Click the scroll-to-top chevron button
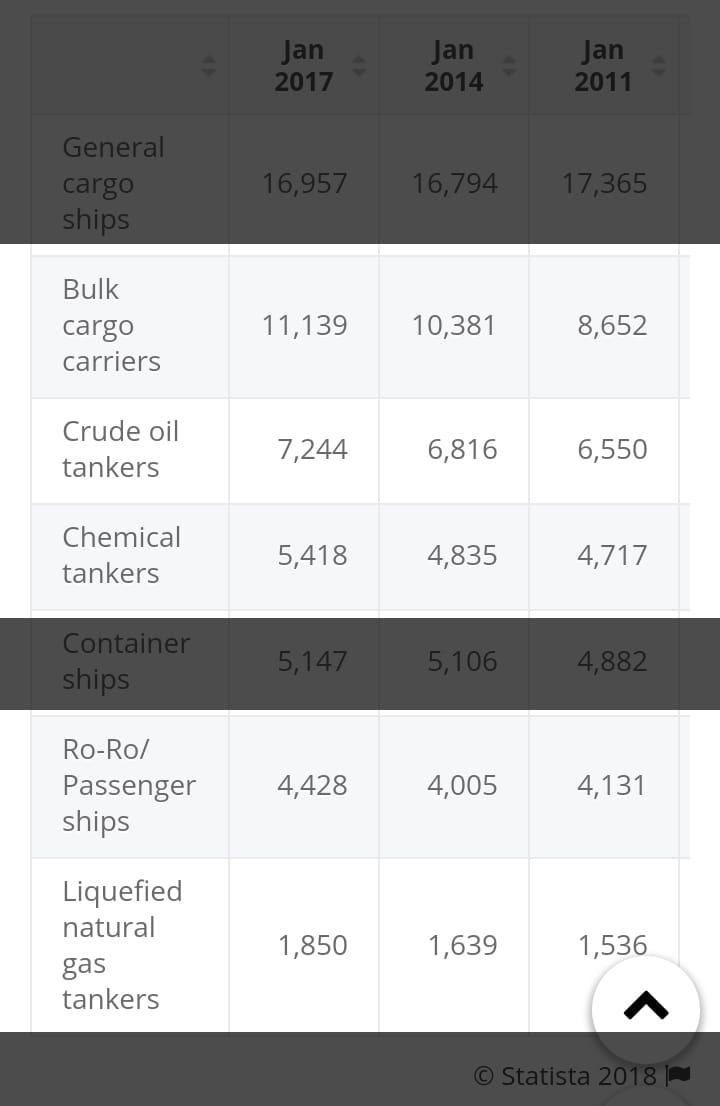Screen dimensions: 720x1106 pyautogui.click(x=646, y=1009)
